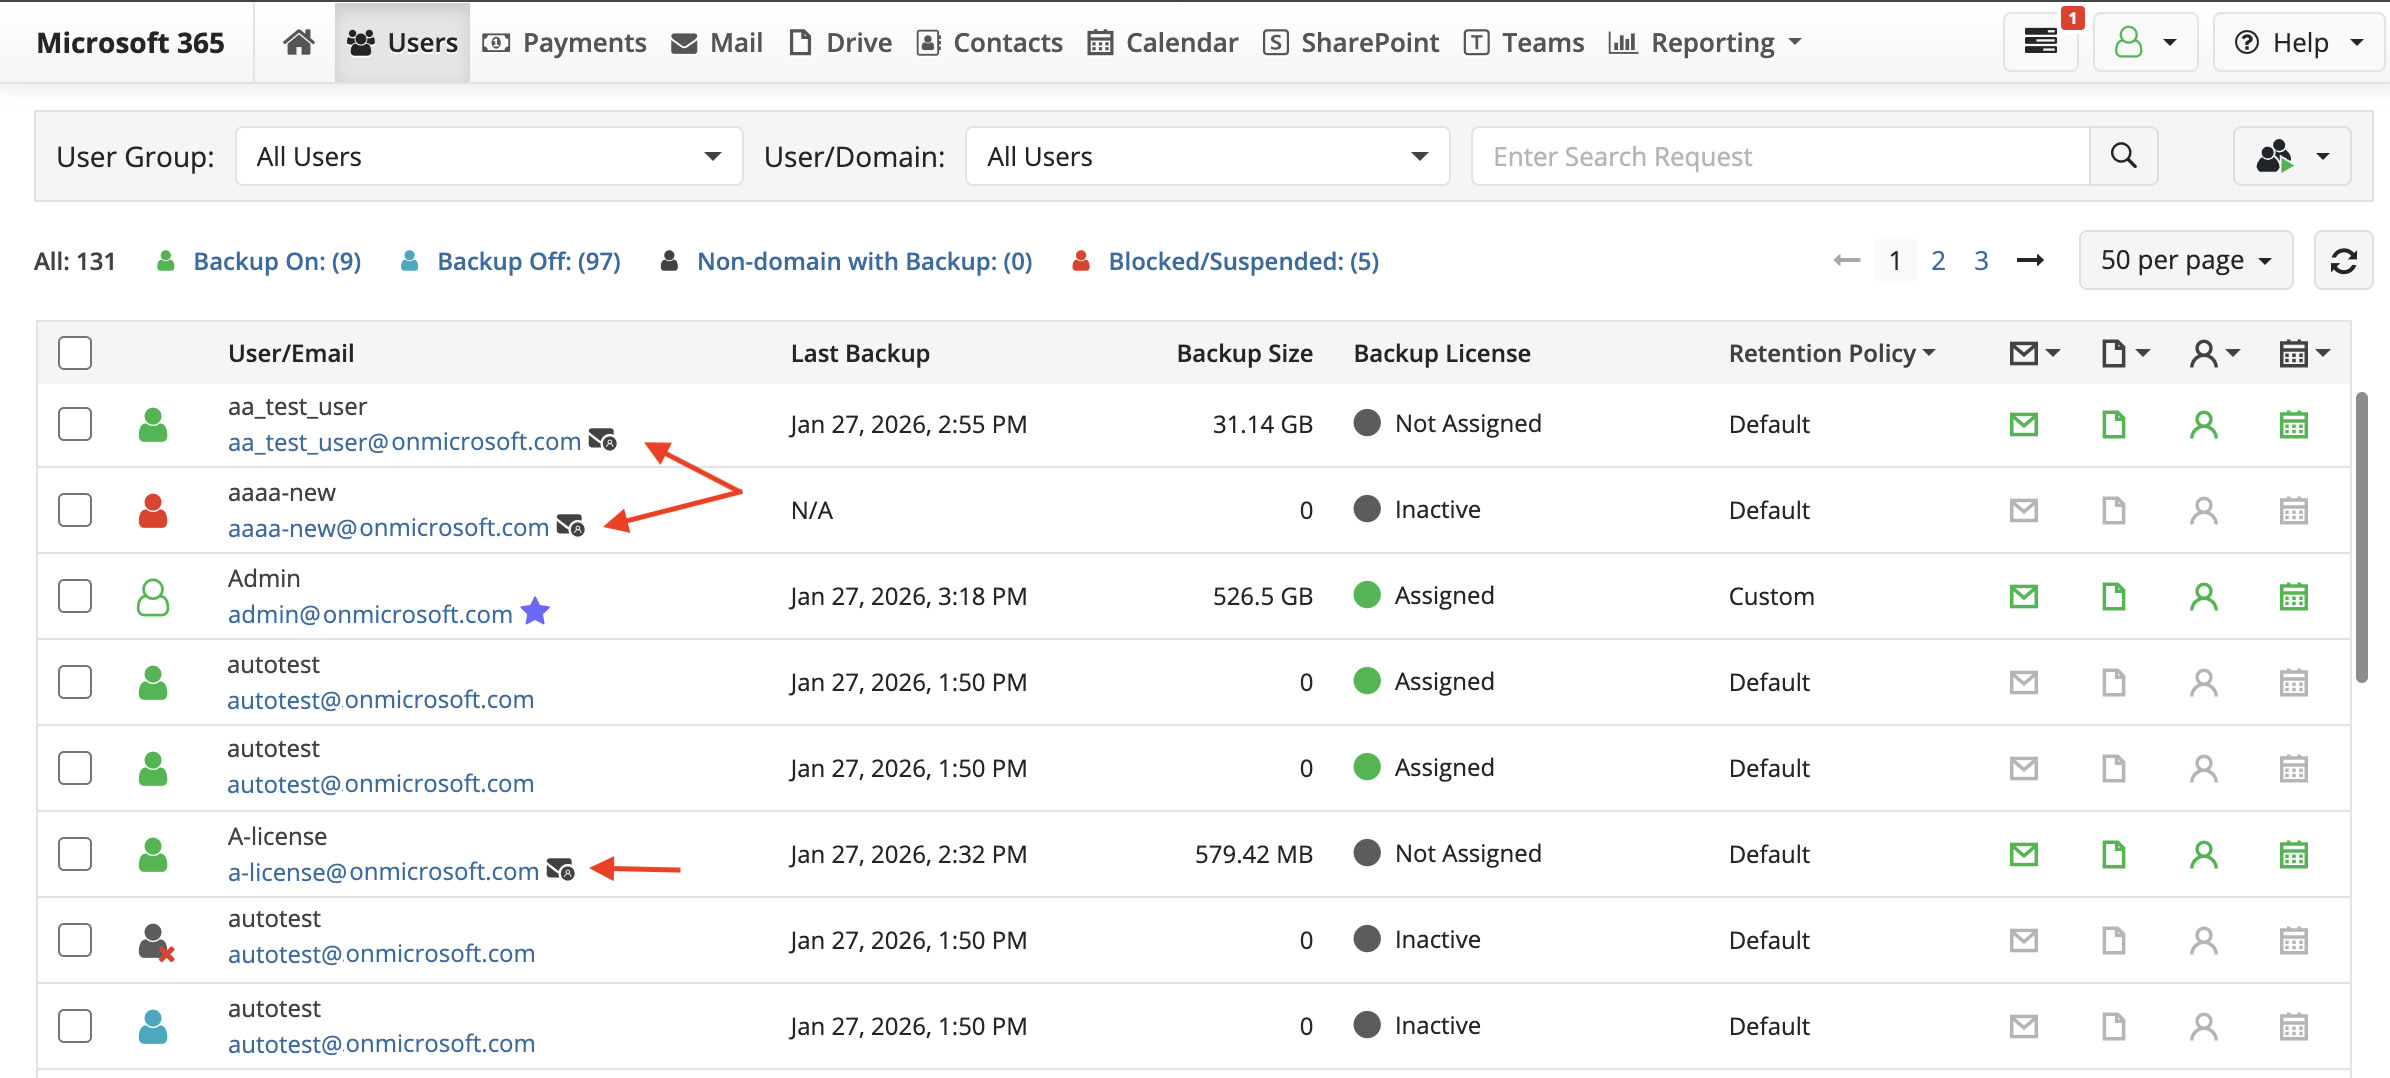Check the aa_test_user row checkbox
2390x1078 pixels.
point(75,424)
